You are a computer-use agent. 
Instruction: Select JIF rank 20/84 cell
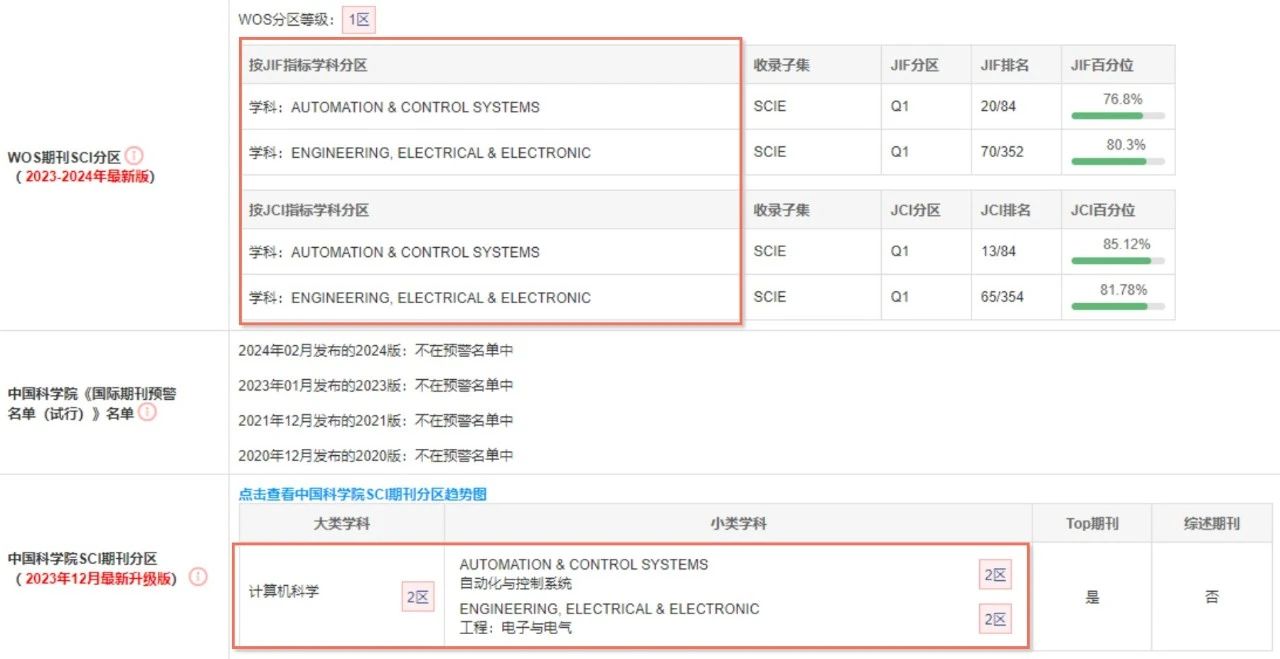pyautogui.click(x=1016, y=106)
